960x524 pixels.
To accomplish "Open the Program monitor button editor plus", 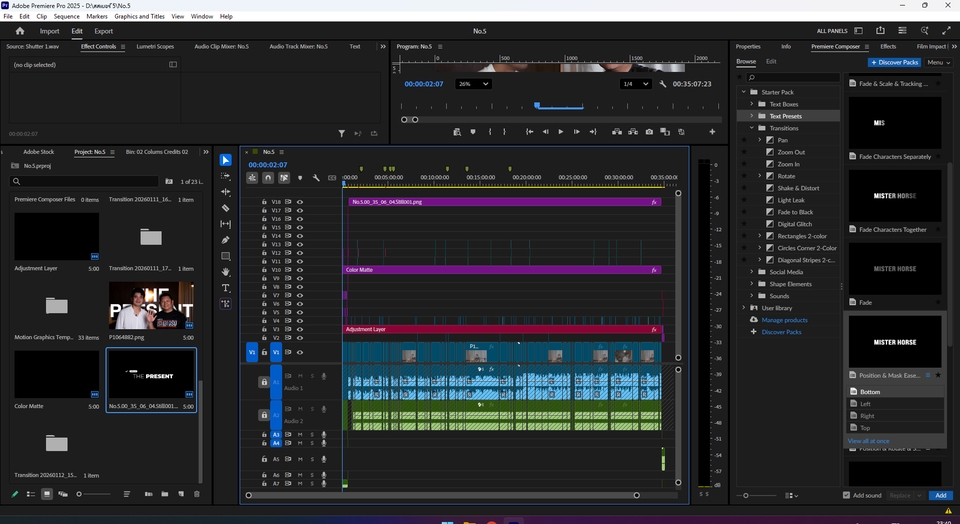I will [712, 132].
